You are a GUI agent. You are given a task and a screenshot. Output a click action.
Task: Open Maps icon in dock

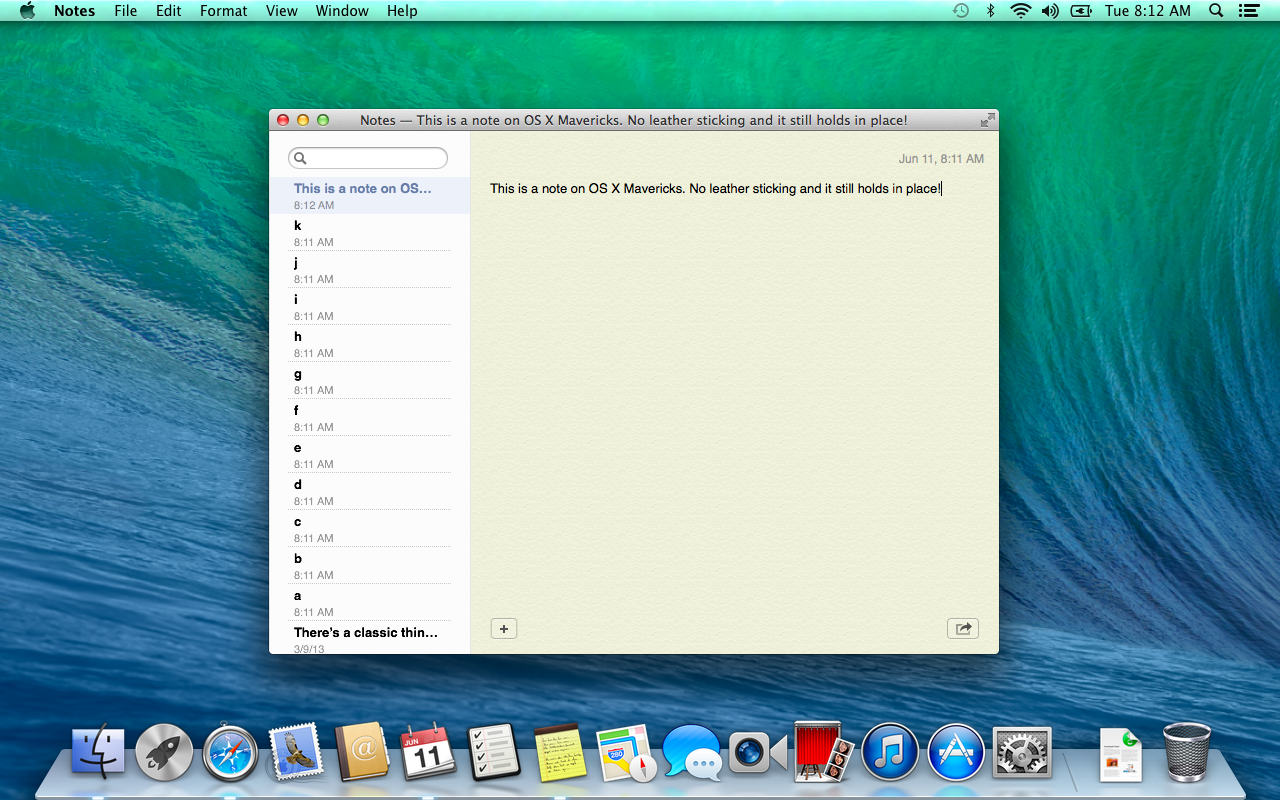click(x=626, y=753)
